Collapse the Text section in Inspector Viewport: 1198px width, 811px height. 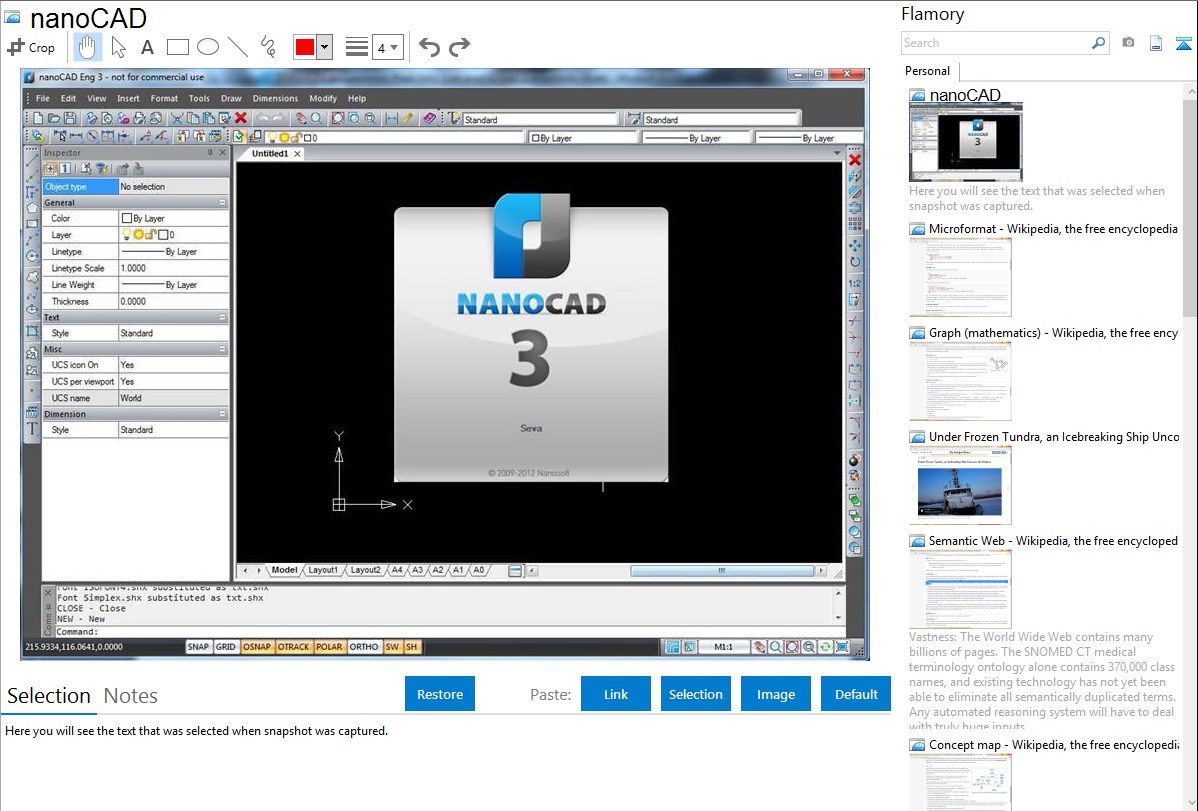click(222, 317)
